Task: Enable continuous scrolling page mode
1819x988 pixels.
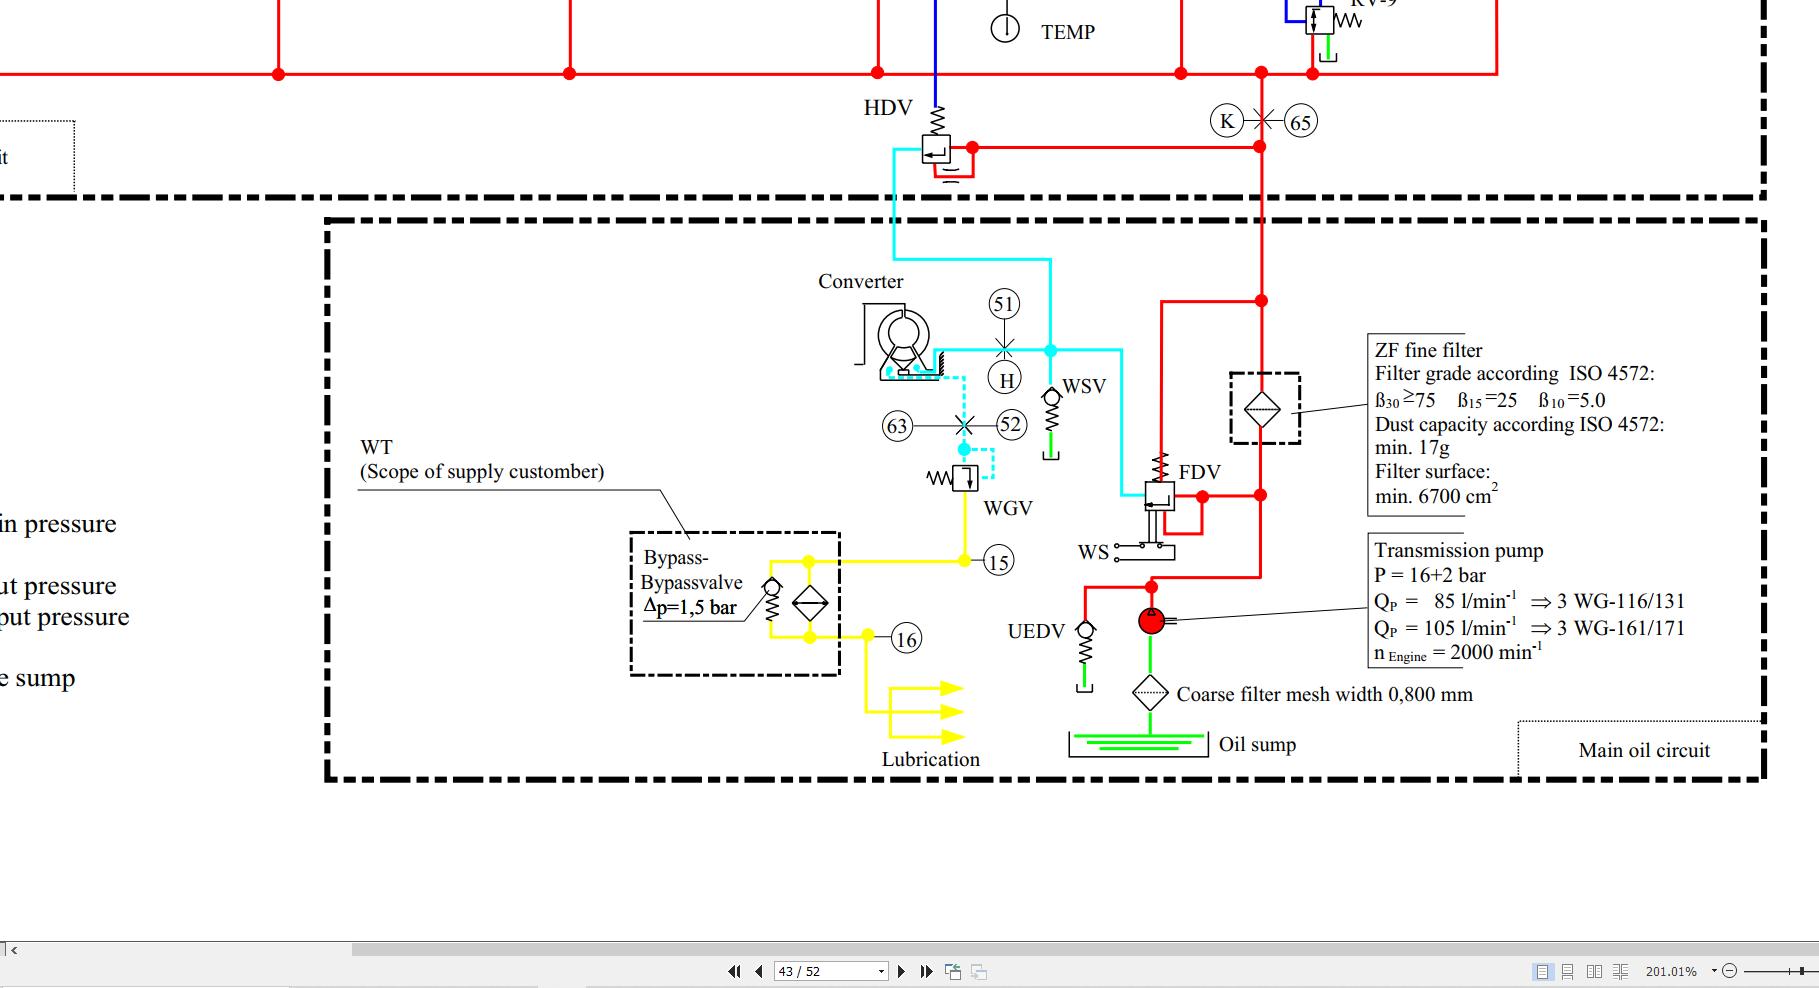Action: click(1568, 971)
